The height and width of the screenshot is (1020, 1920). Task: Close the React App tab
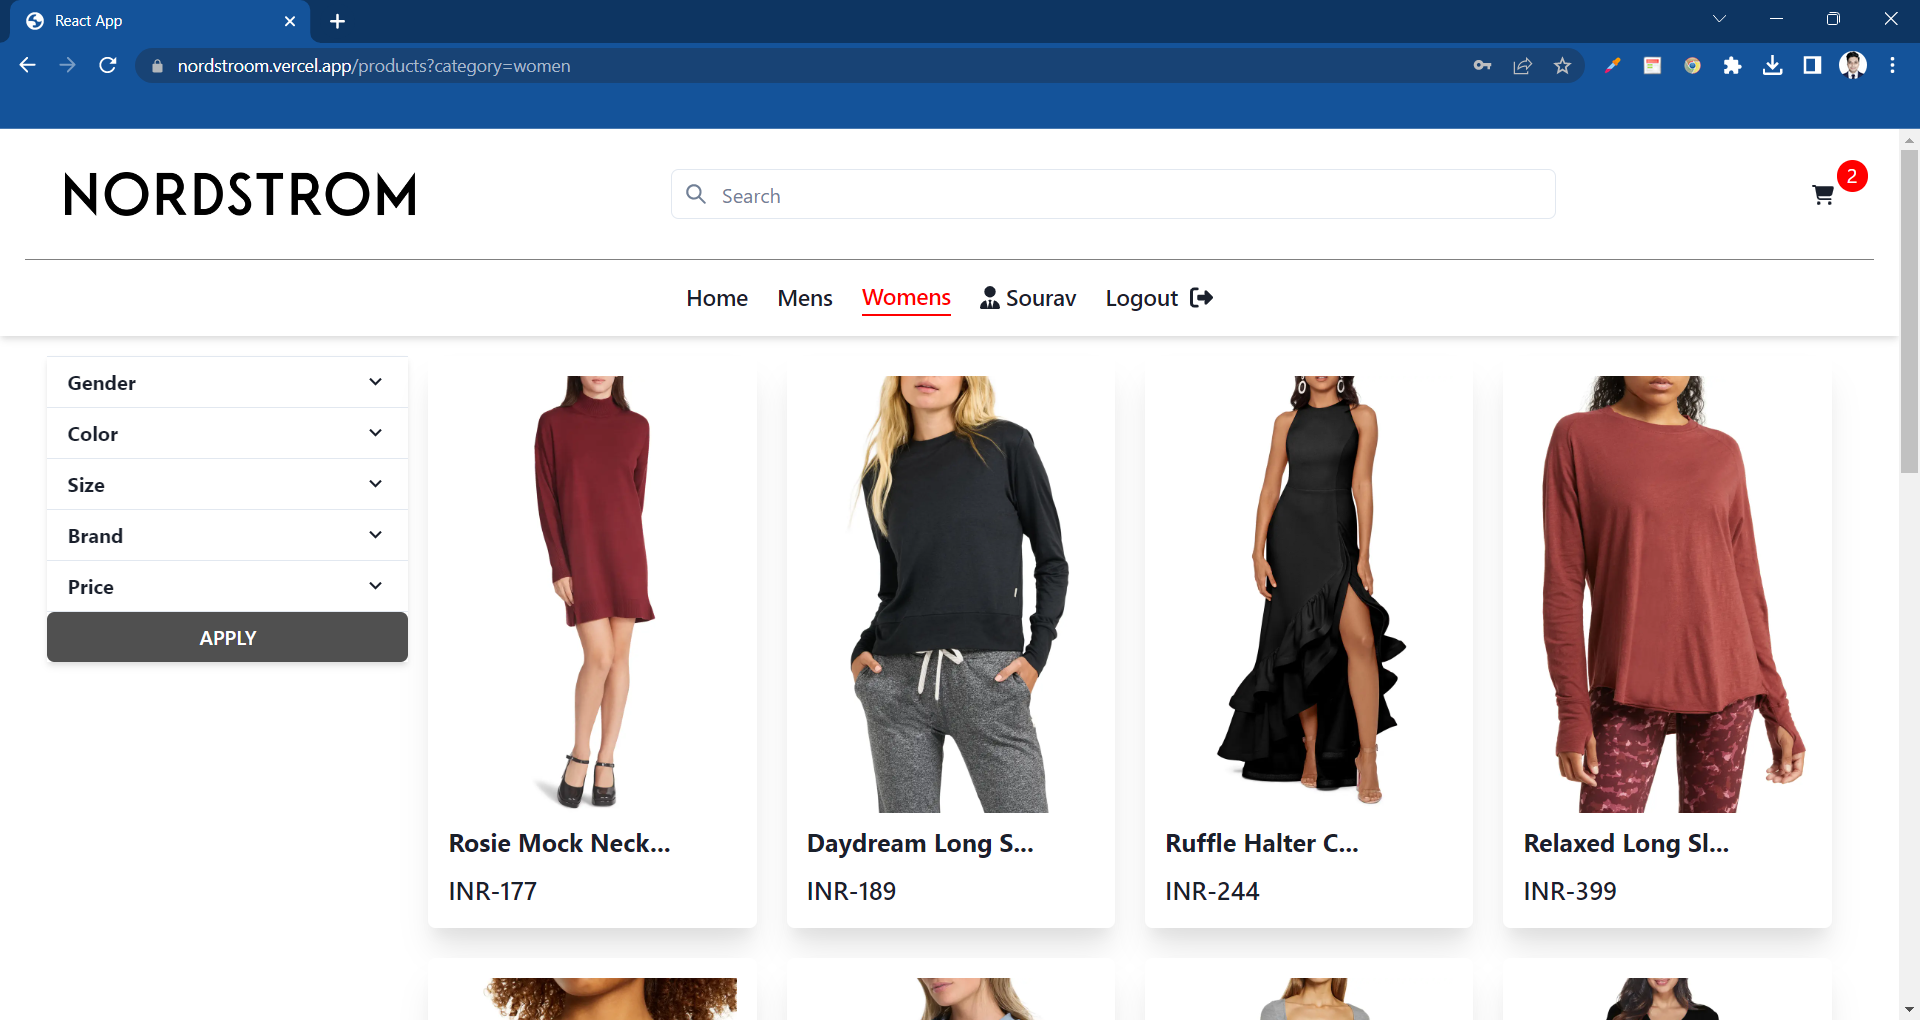pos(290,21)
